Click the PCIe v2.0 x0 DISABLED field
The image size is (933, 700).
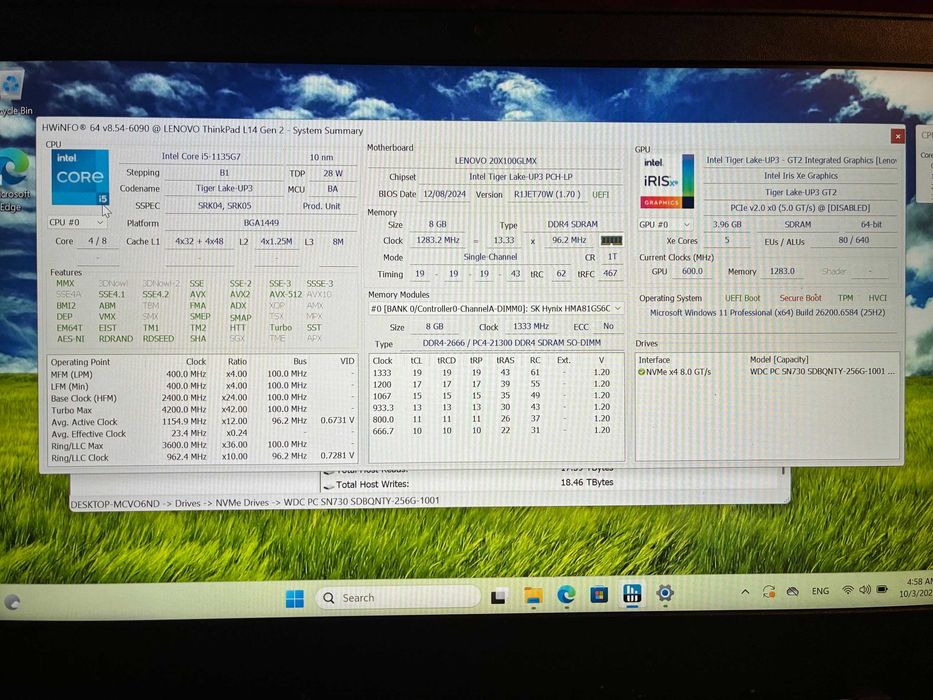(800, 208)
